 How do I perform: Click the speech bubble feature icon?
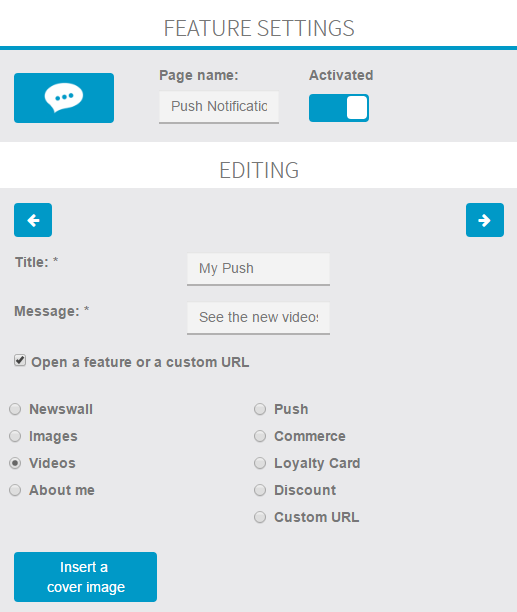tap(64, 98)
